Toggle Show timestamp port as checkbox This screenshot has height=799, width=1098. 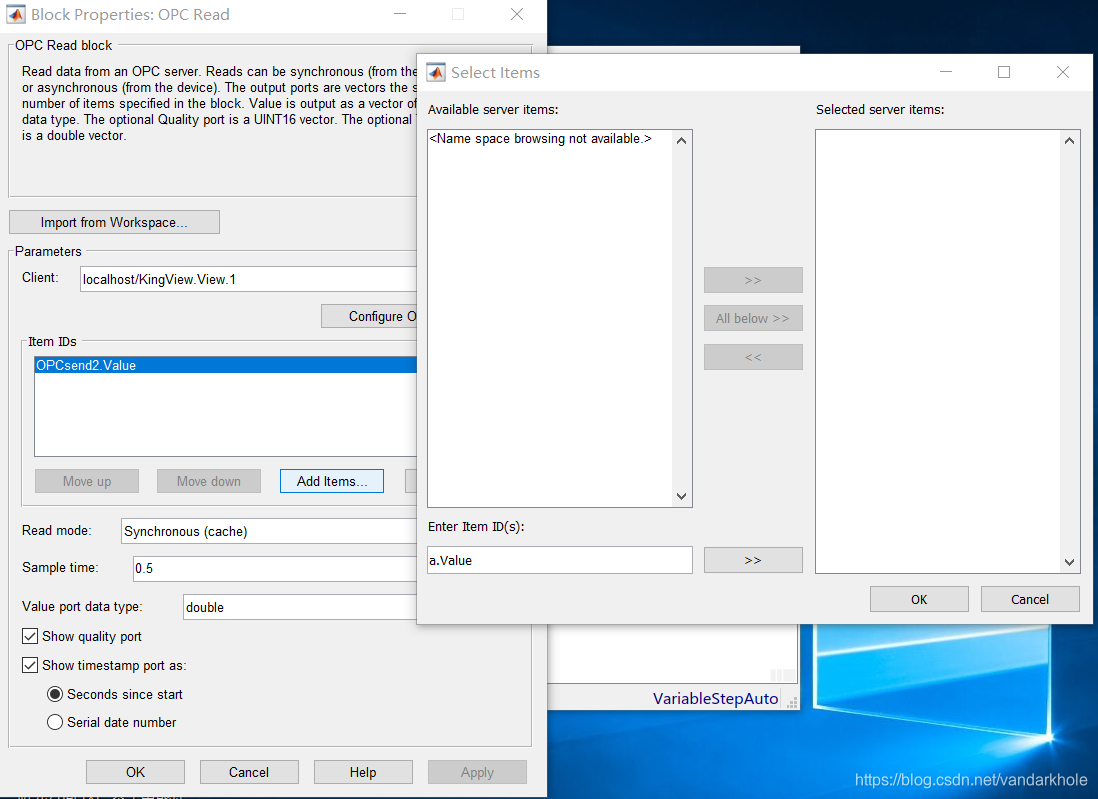[x=30, y=665]
